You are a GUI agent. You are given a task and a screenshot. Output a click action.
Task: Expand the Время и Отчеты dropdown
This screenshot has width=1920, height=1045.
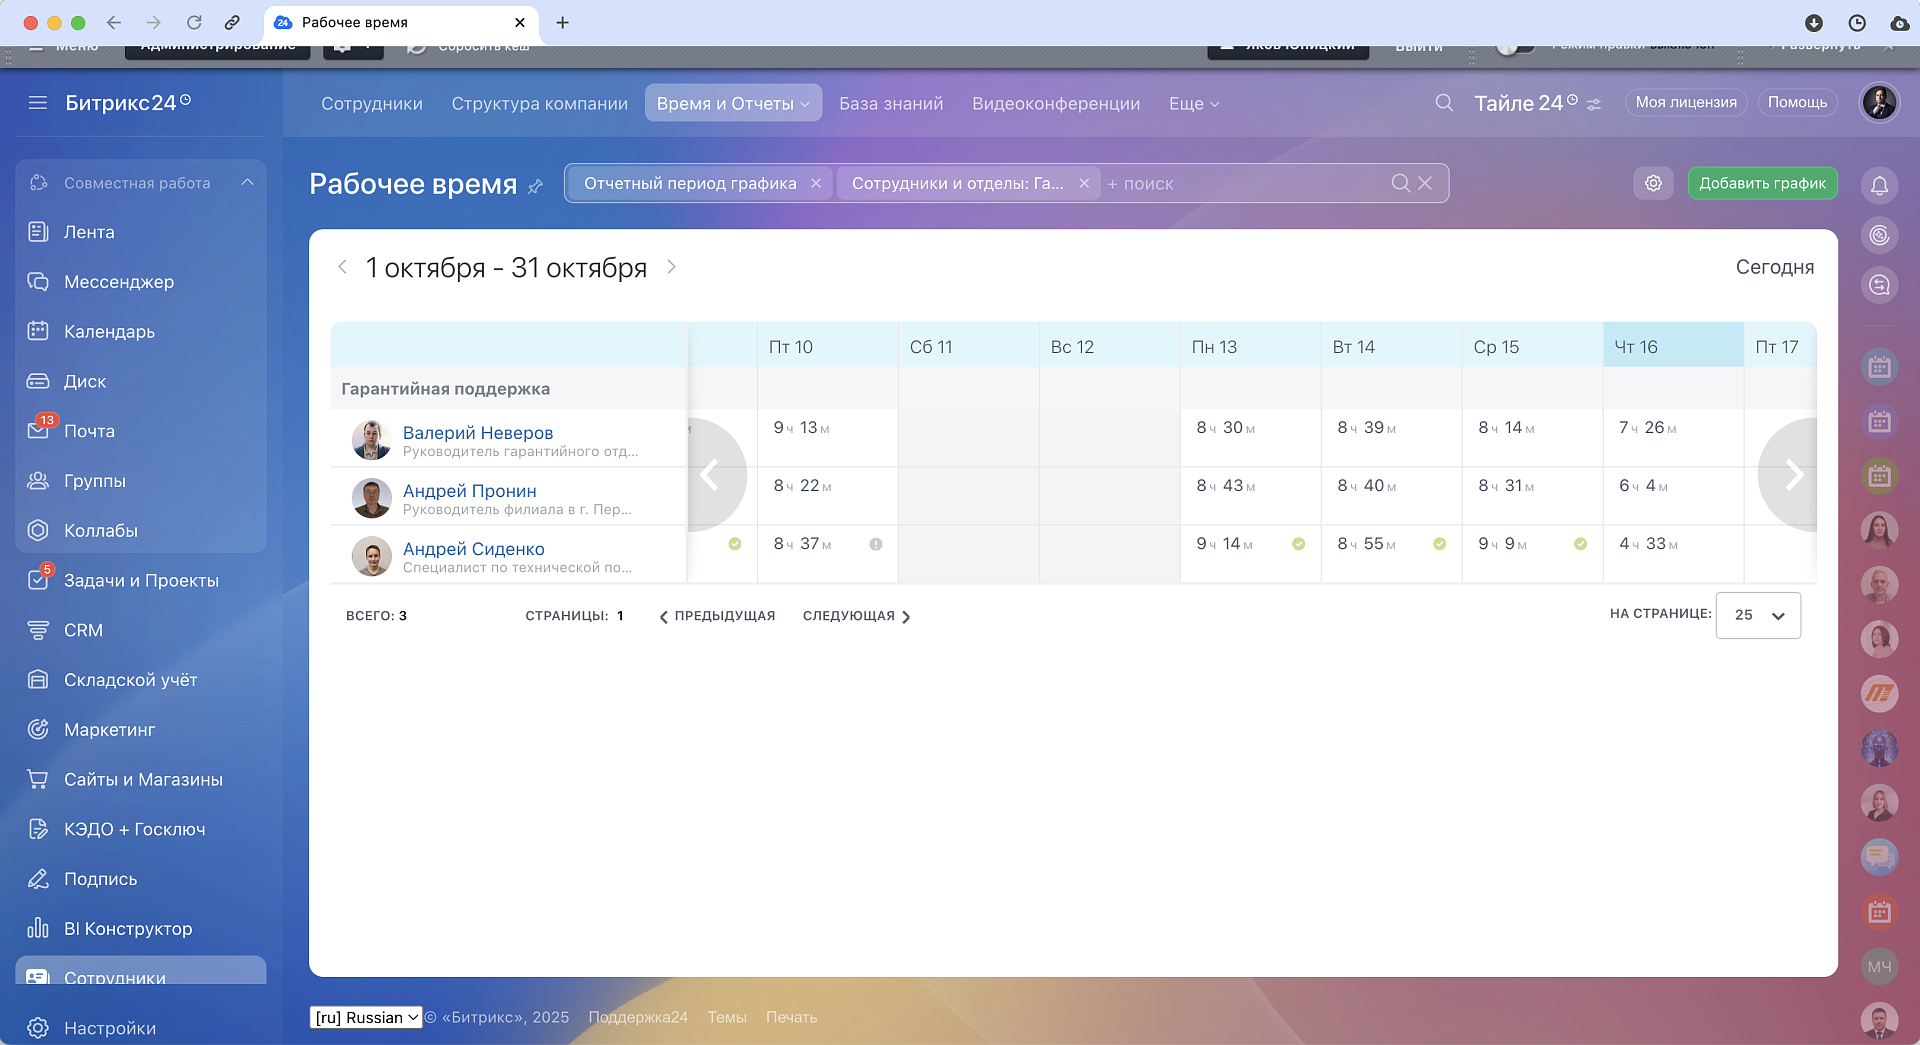[733, 103]
